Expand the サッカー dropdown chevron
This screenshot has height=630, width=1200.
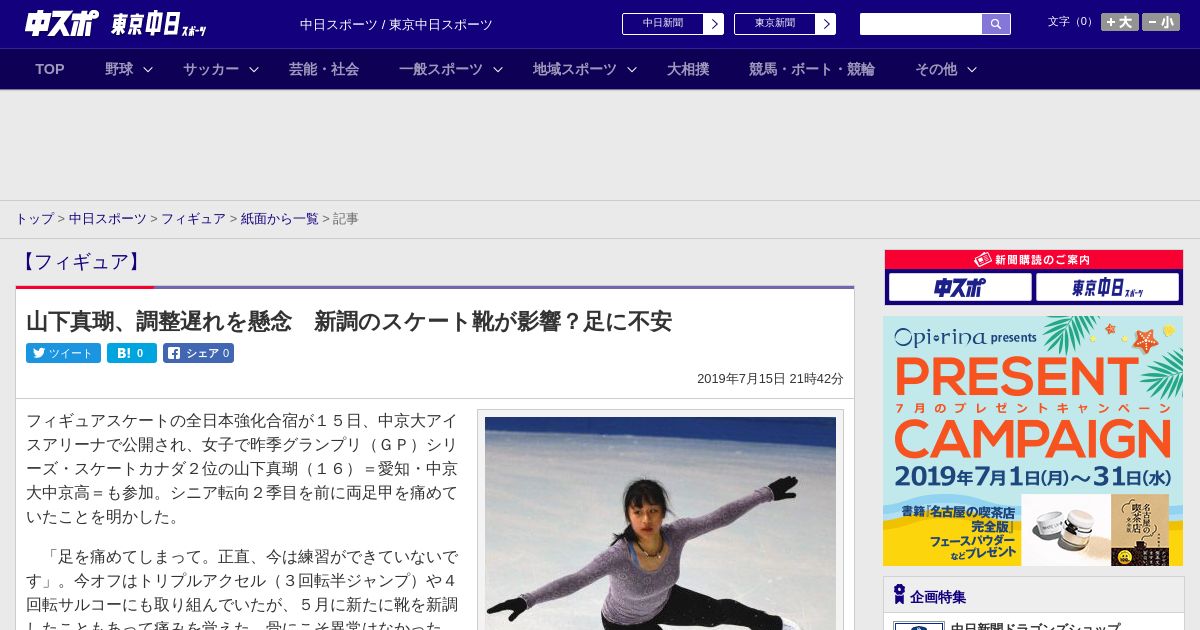(254, 69)
